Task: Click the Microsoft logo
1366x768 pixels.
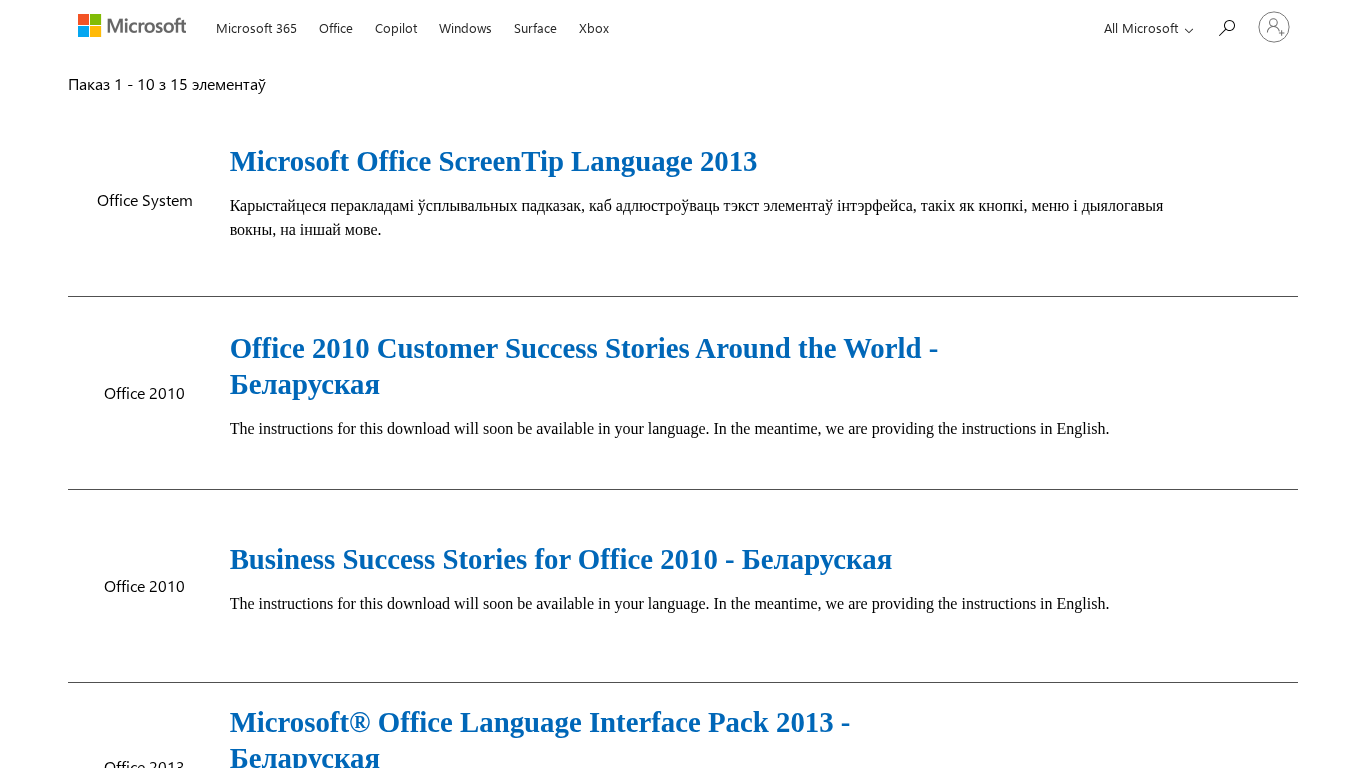Action: pyautogui.click(x=132, y=26)
